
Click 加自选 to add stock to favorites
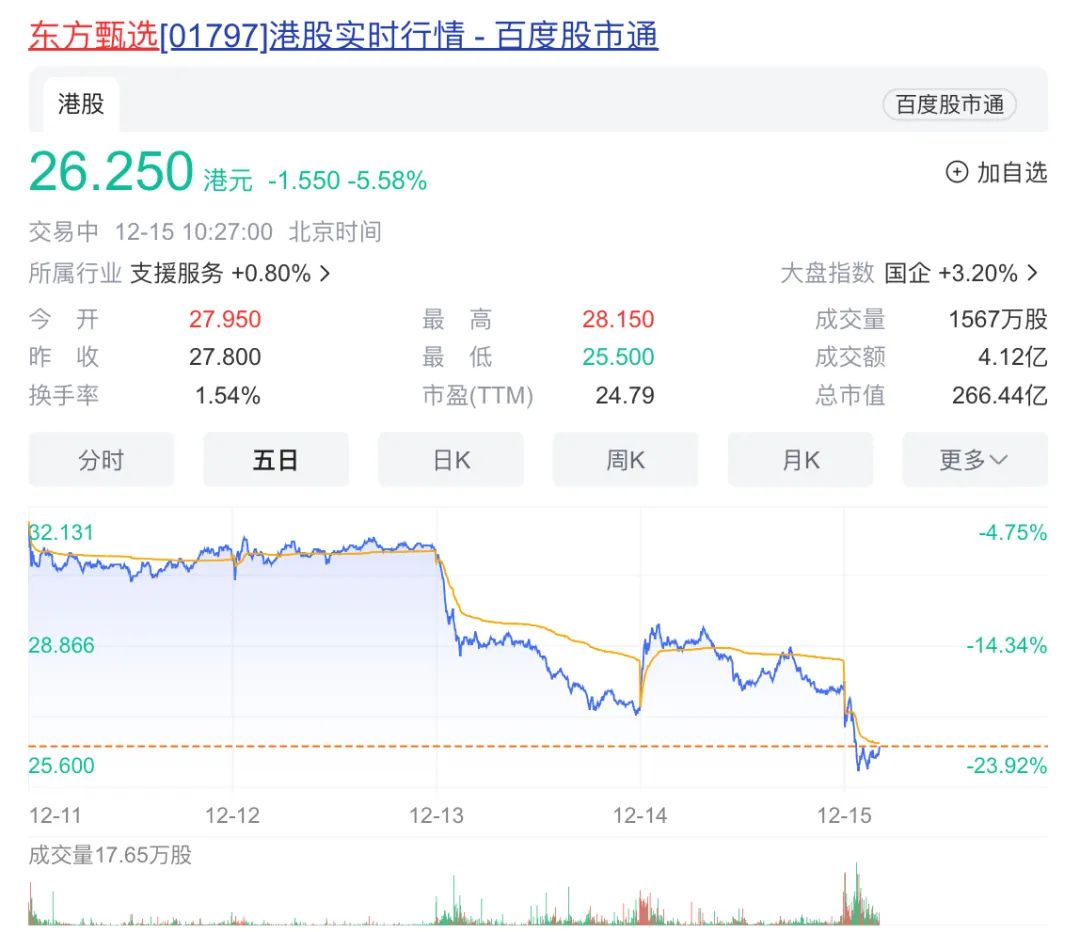coord(1012,172)
